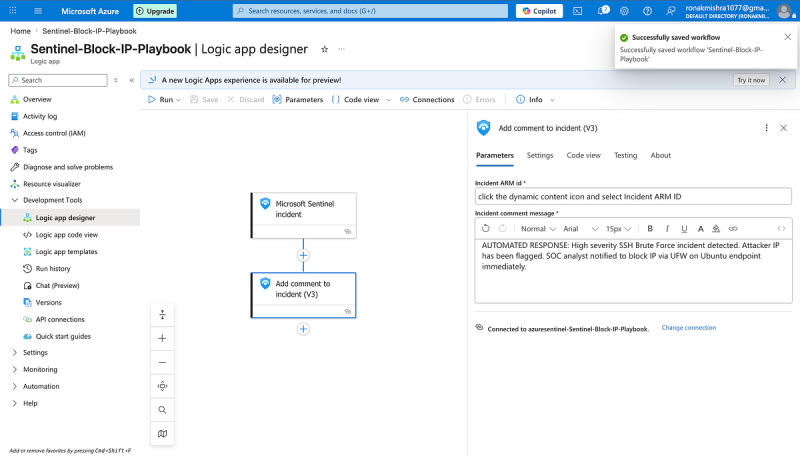800x456 pixels.
Task: Open portal settings gear
Action: (624, 11)
